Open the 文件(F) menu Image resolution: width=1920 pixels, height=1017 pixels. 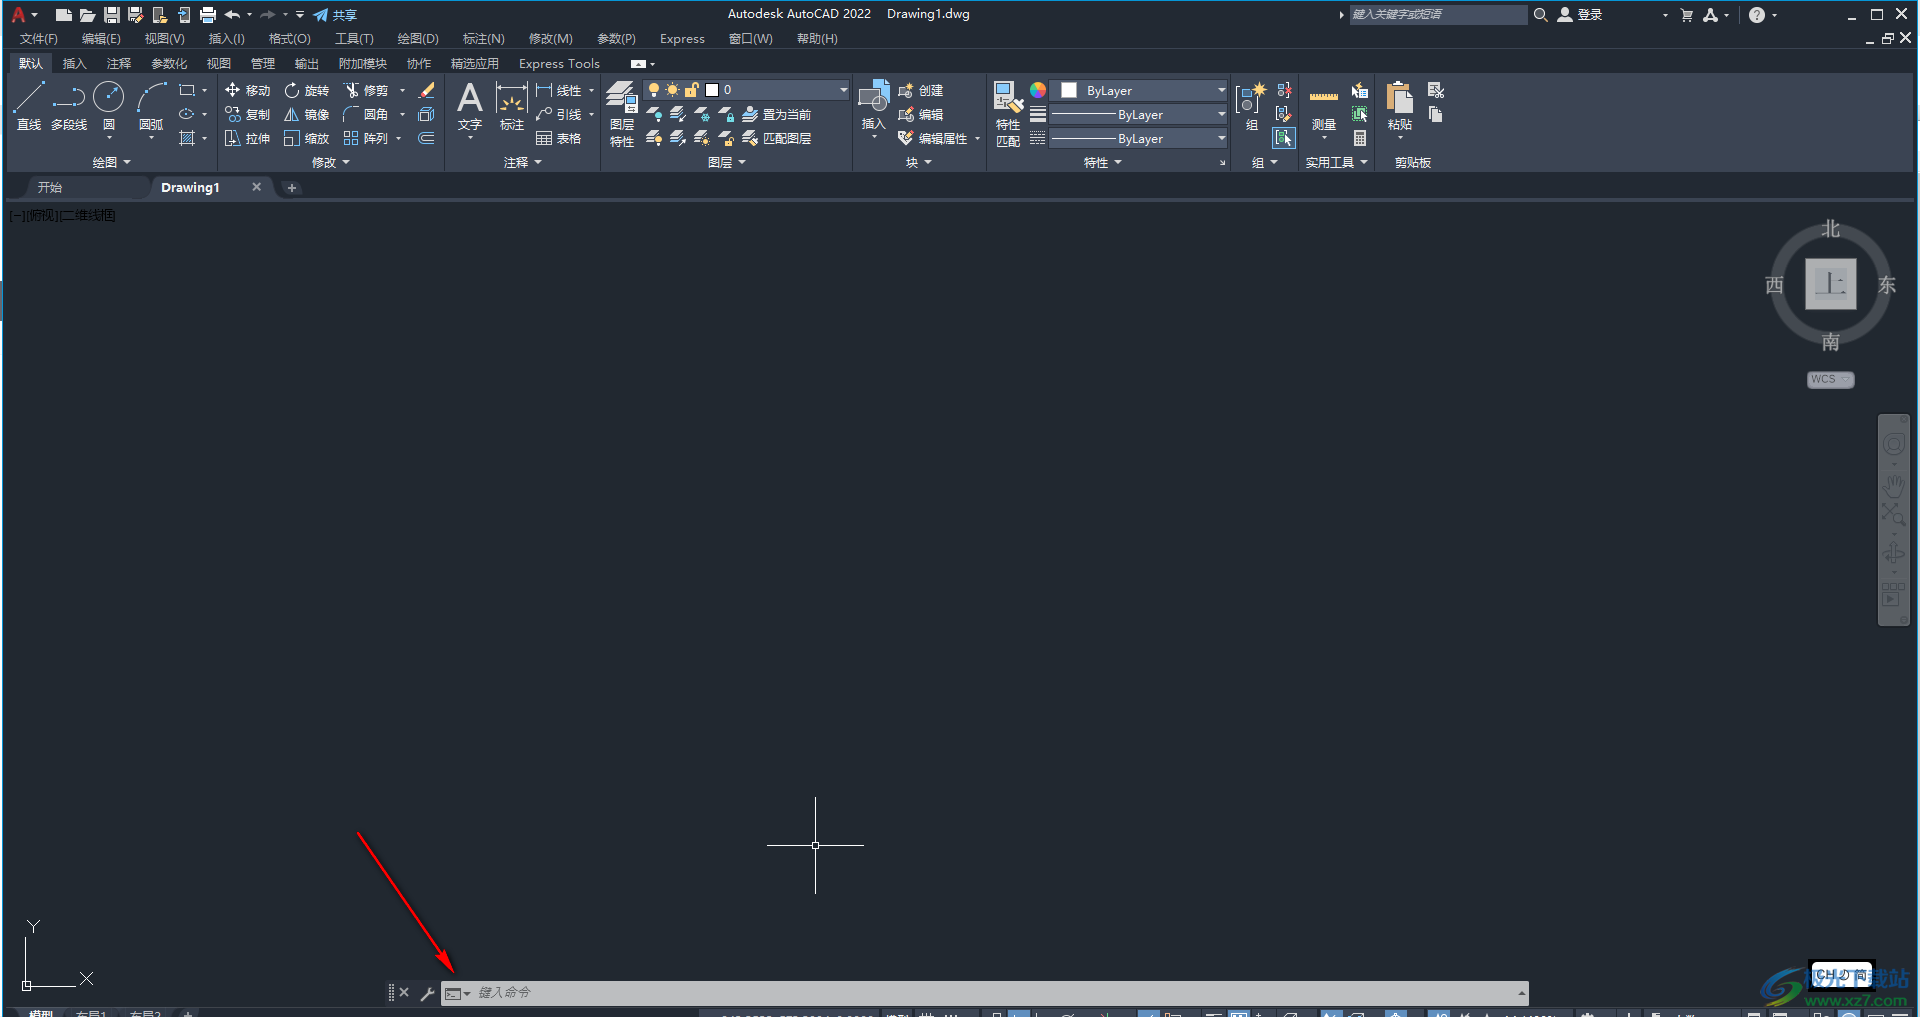point(39,39)
